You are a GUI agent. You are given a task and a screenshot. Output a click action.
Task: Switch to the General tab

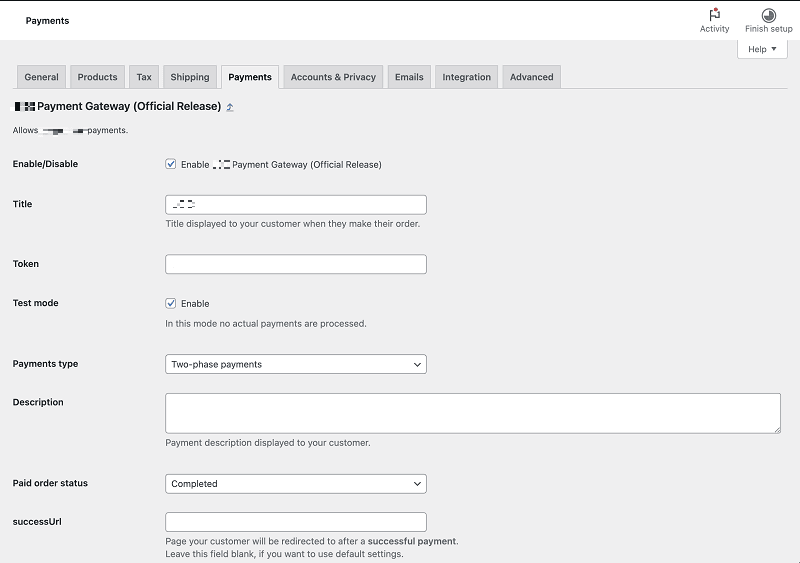tap(42, 77)
